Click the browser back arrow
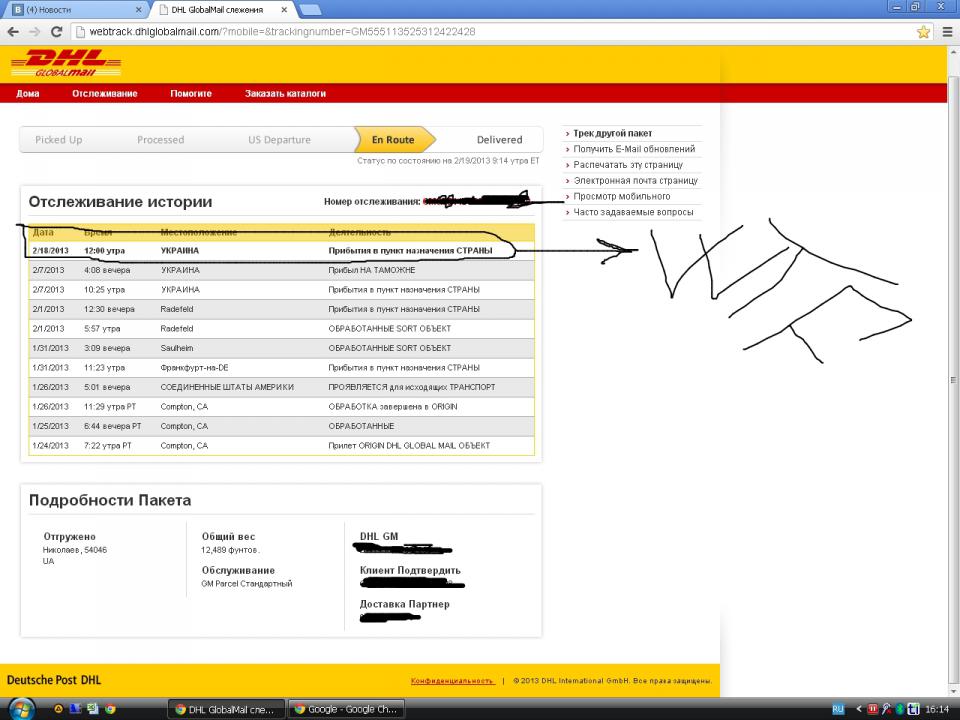The image size is (960, 720). pos(14,31)
